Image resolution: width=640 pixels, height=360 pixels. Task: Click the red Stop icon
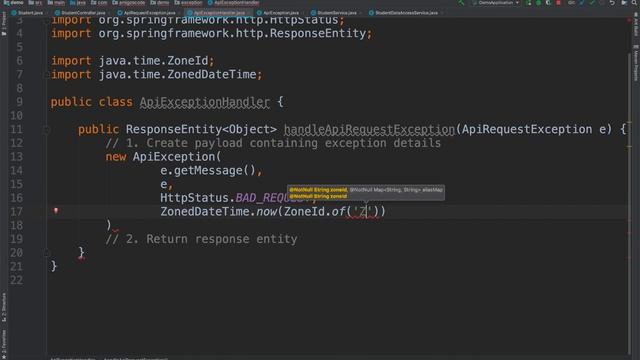click(558, 3)
